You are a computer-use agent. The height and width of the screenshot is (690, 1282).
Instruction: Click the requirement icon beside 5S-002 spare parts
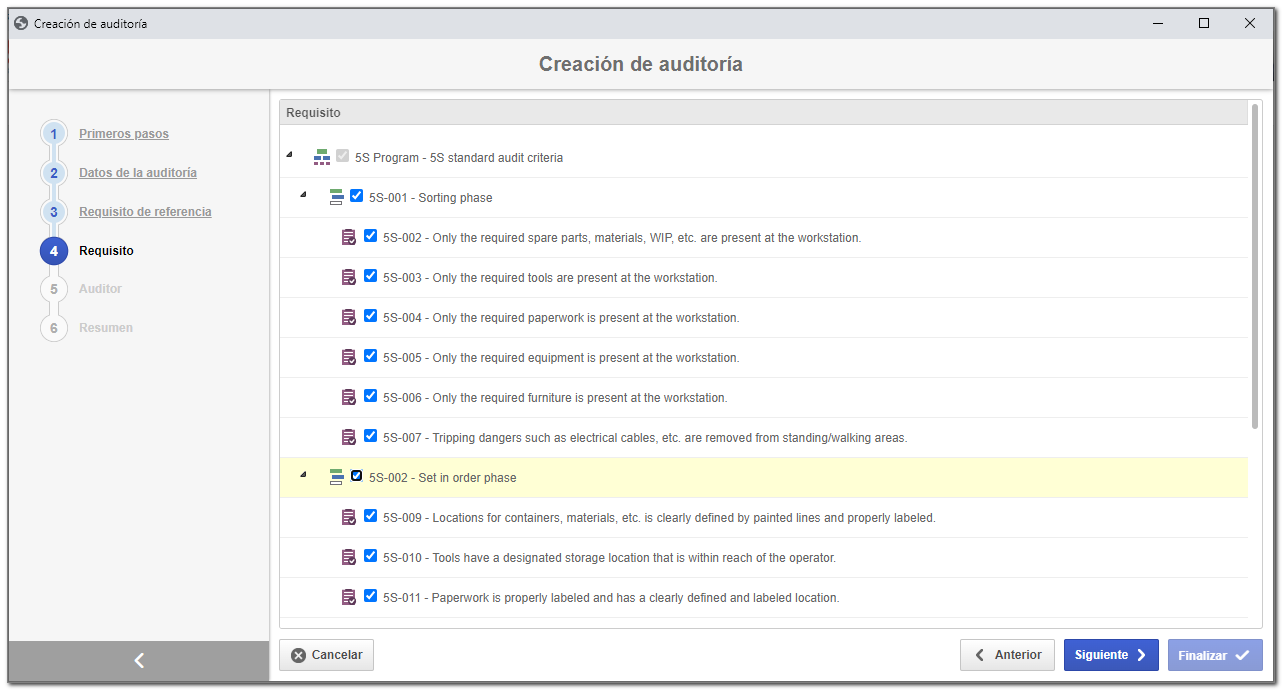coord(349,237)
